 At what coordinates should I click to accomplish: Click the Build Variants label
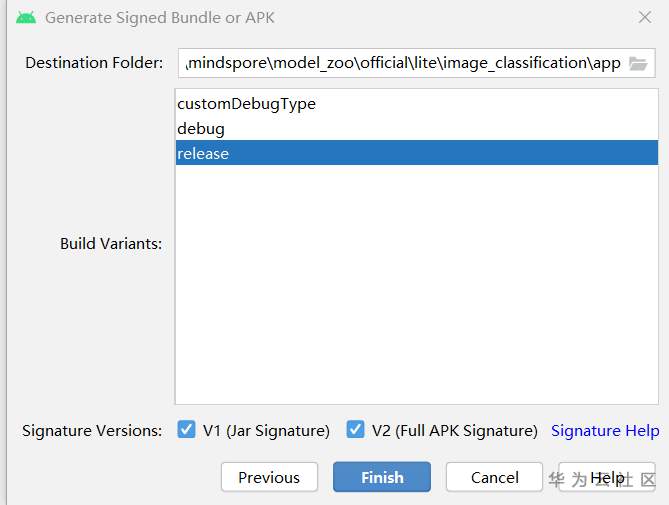tap(110, 244)
